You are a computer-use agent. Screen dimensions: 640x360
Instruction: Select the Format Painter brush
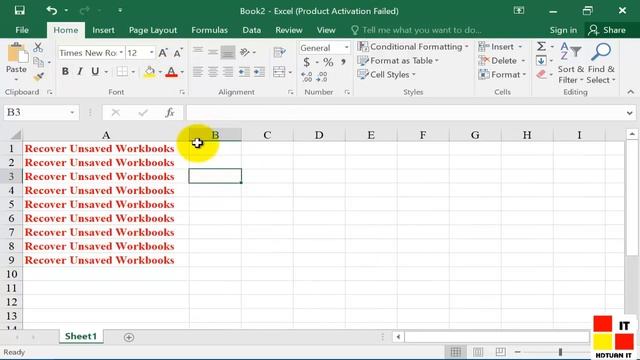pyautogui.click(x=38, y=76)
